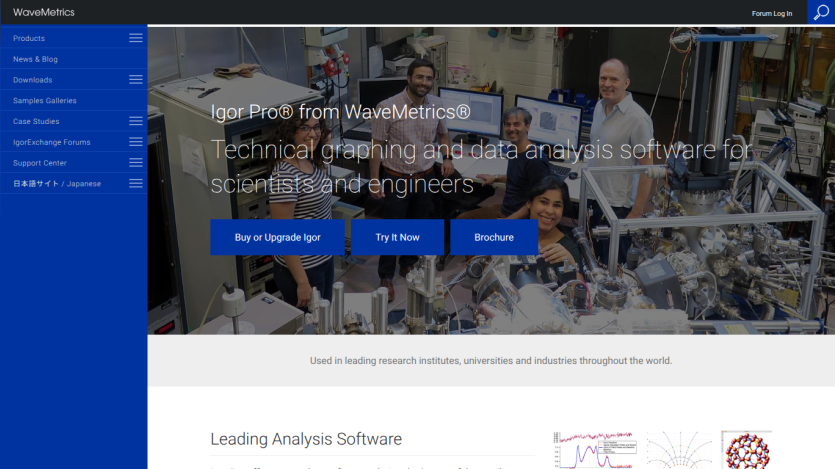Open the Forum Log In link
Screen dimensions: 835x469
pyautogui.click(x=772, y=13)
